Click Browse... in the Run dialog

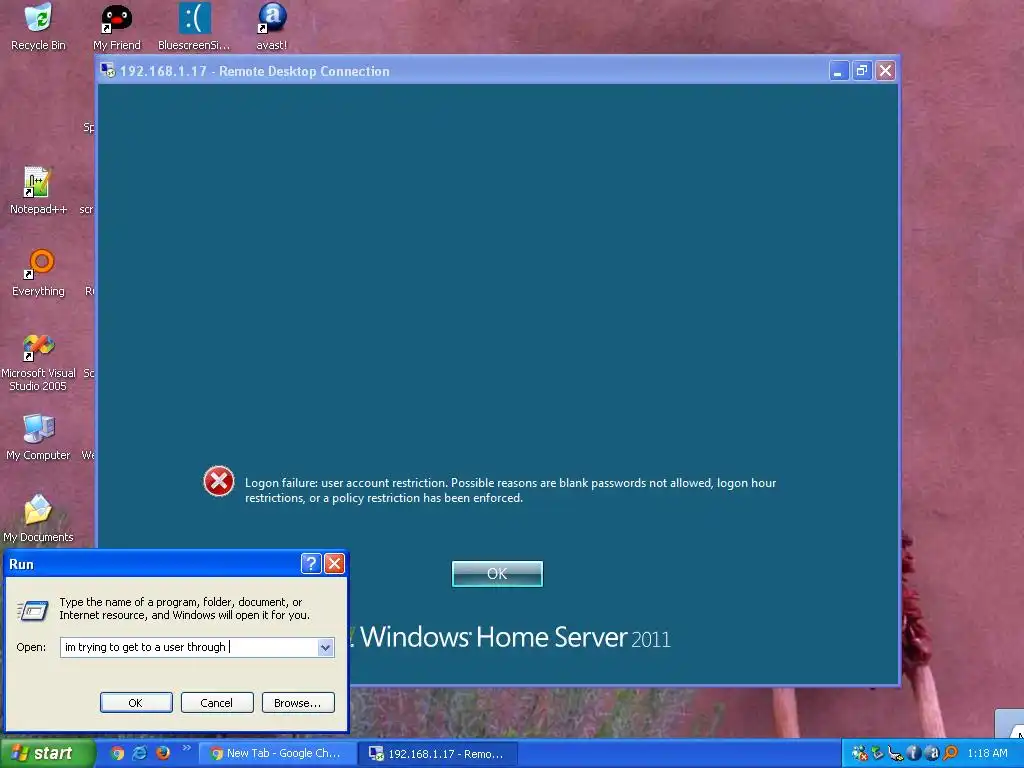(x=298, y=703)
